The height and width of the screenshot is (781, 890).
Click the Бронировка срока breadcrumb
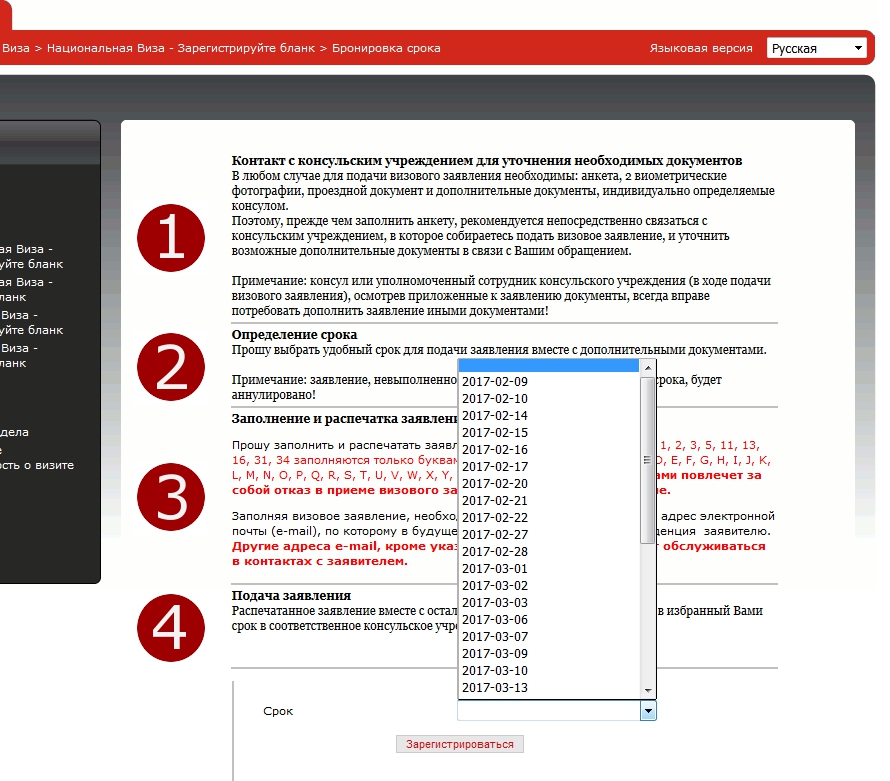coord(386,48)
